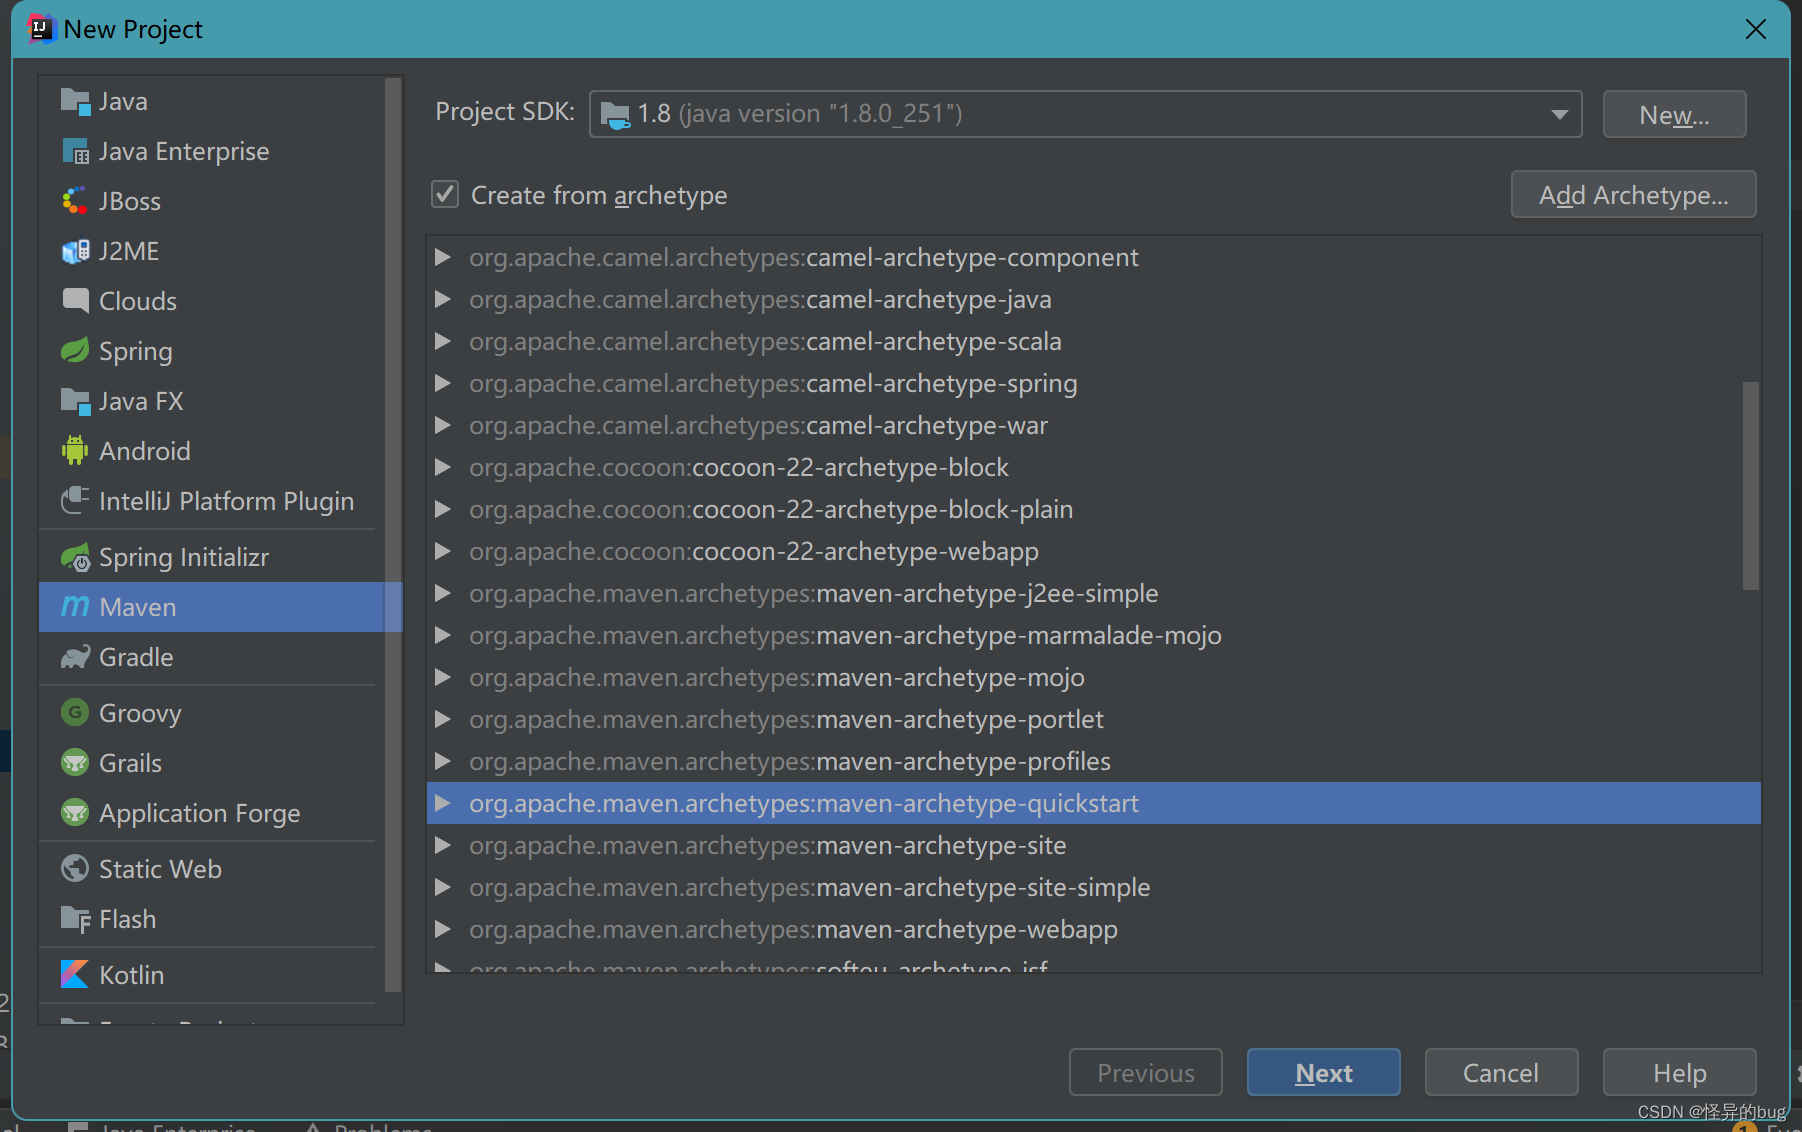
Task: Click the Help button
Action: coord(1679,1072)
